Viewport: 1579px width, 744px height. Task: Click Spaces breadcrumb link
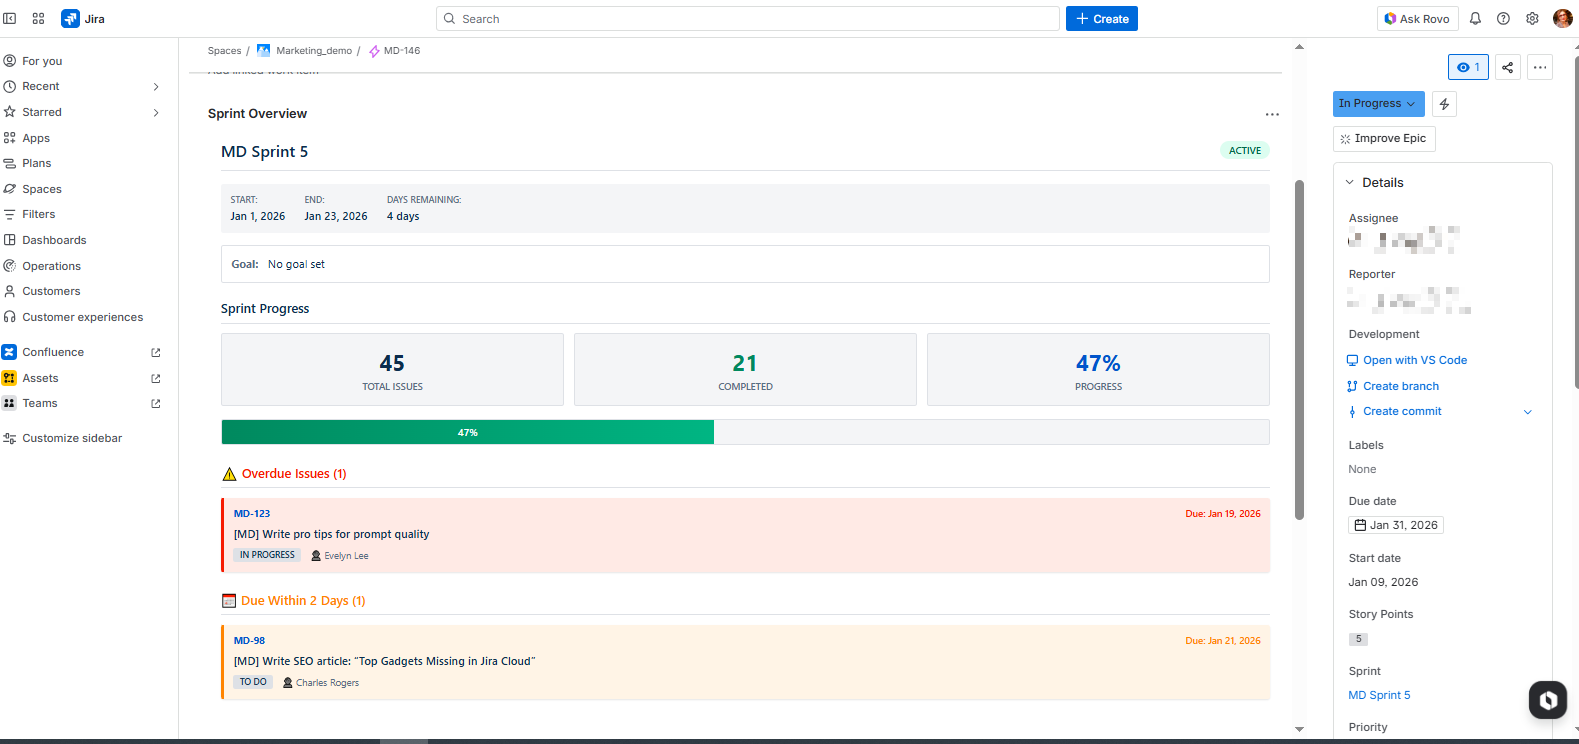pos(225,51)
